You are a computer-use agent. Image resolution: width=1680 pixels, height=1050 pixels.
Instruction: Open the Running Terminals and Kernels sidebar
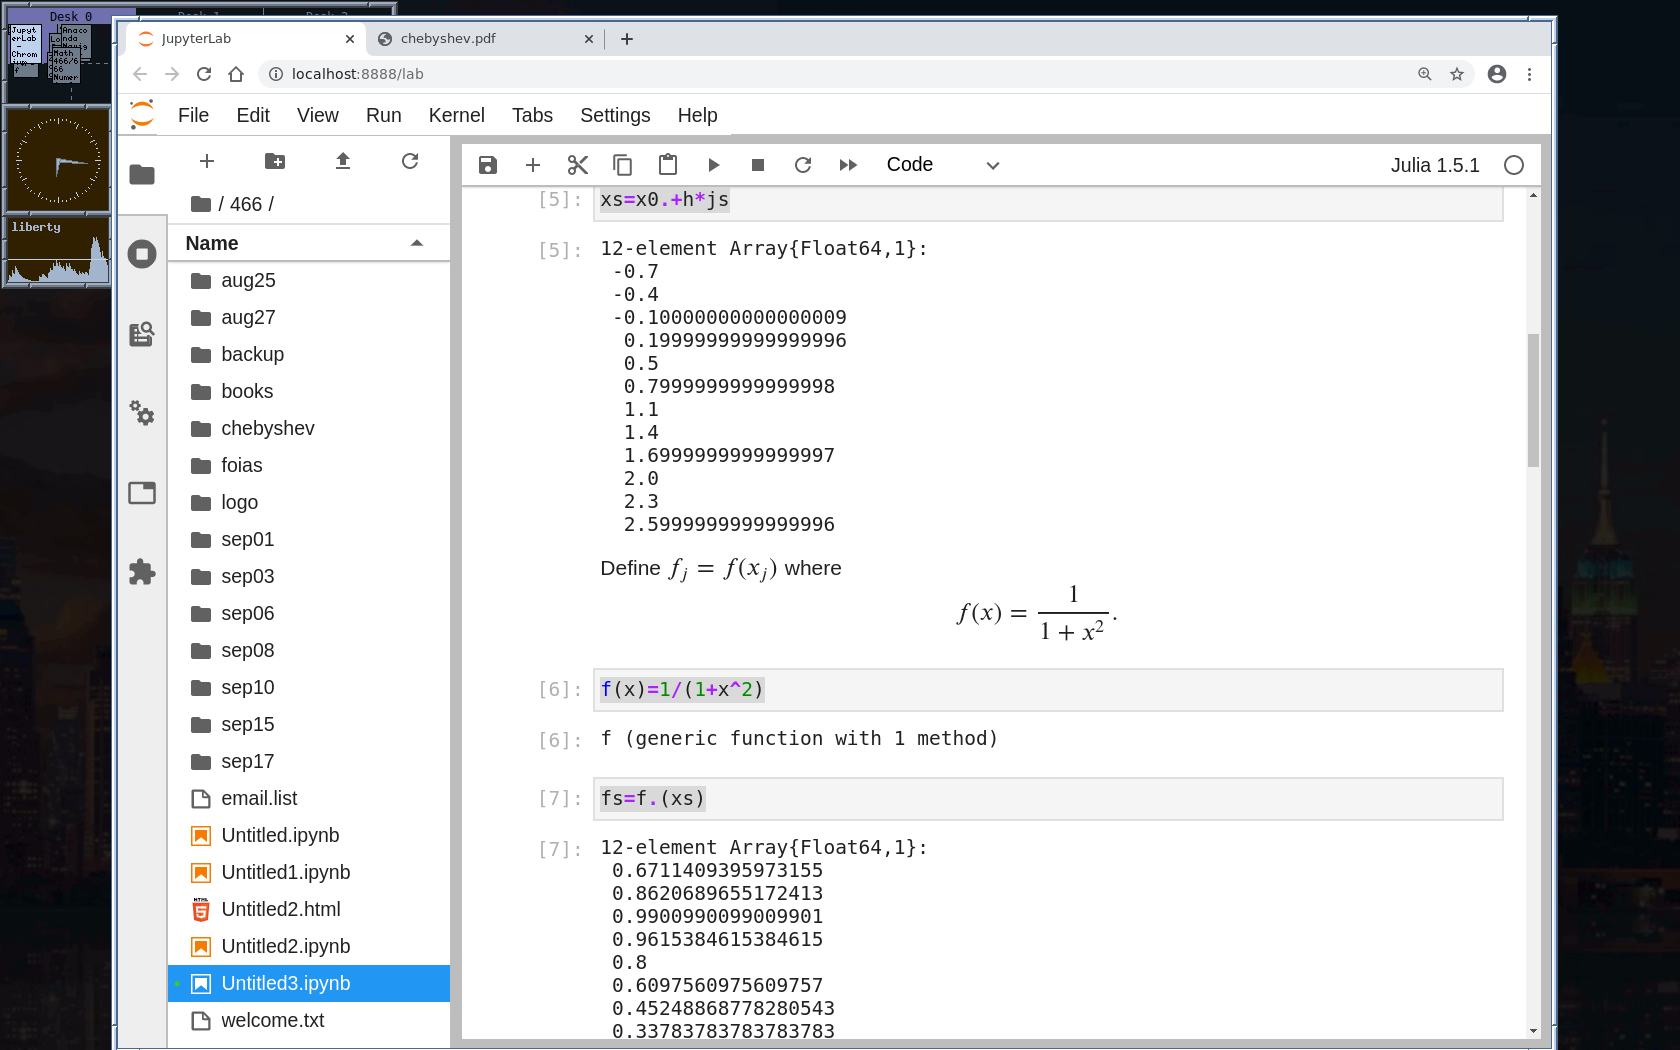tap(142, 254)
